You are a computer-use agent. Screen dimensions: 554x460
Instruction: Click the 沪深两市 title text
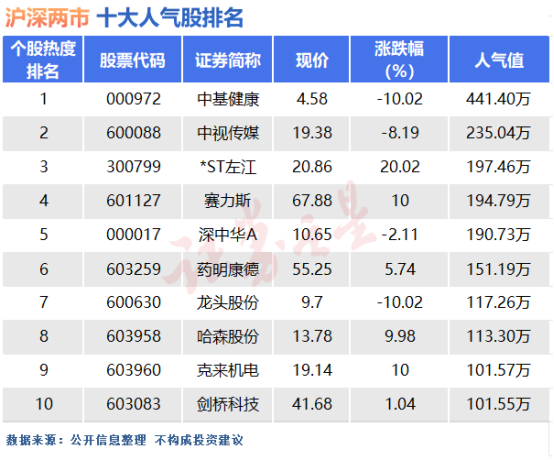47,18
